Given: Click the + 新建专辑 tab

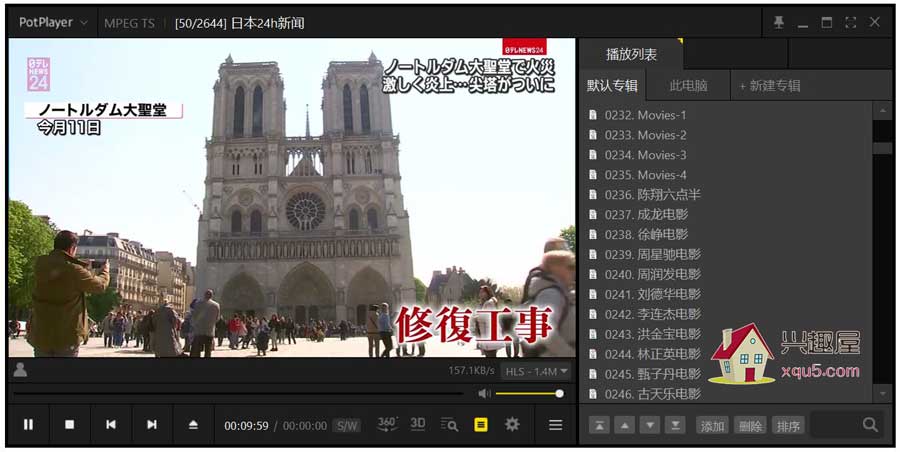Looking at the screenshot, I should pos(770,86).
